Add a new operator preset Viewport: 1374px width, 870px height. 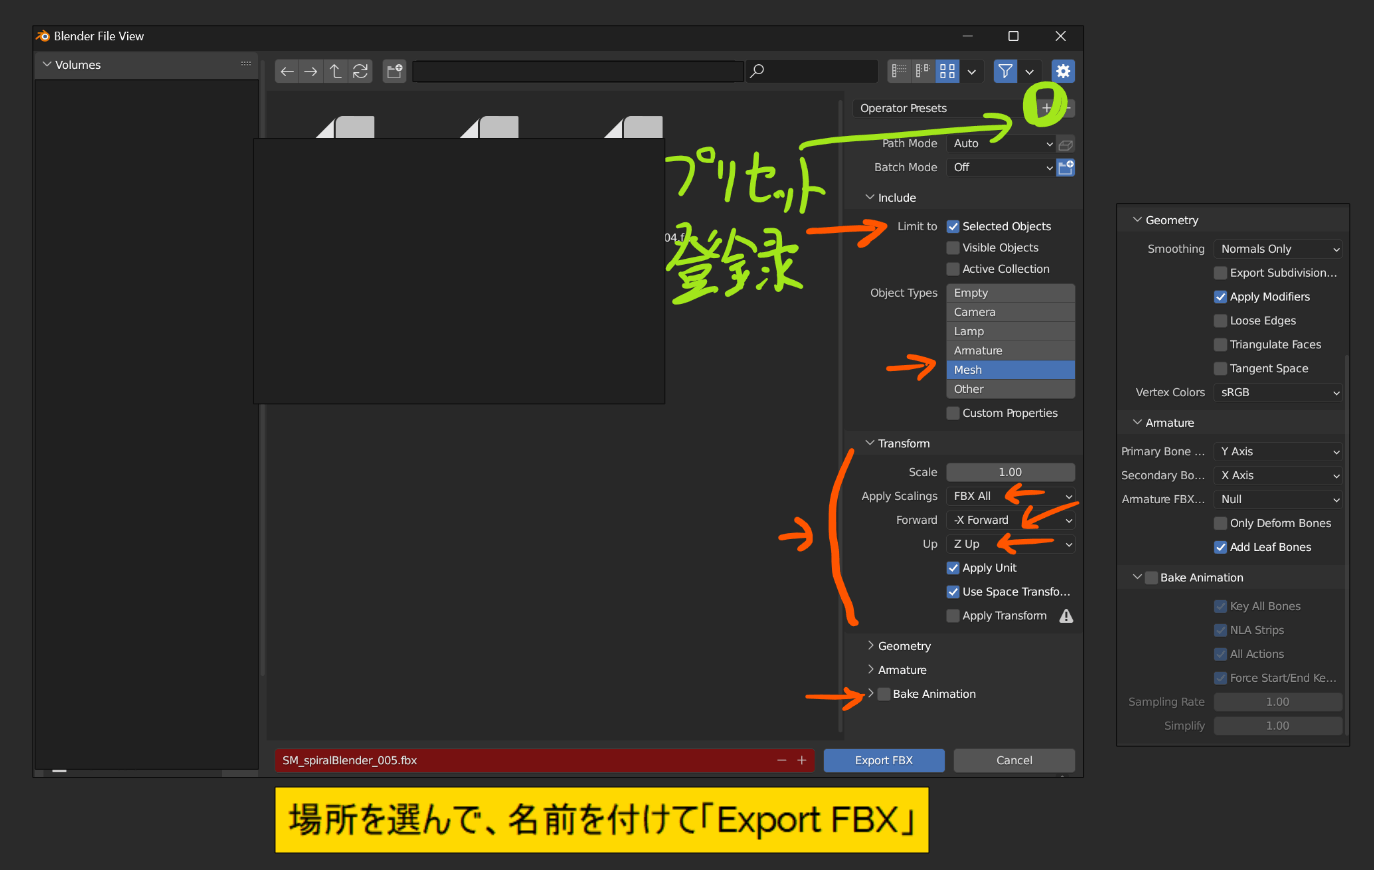tap(1046, 108)
